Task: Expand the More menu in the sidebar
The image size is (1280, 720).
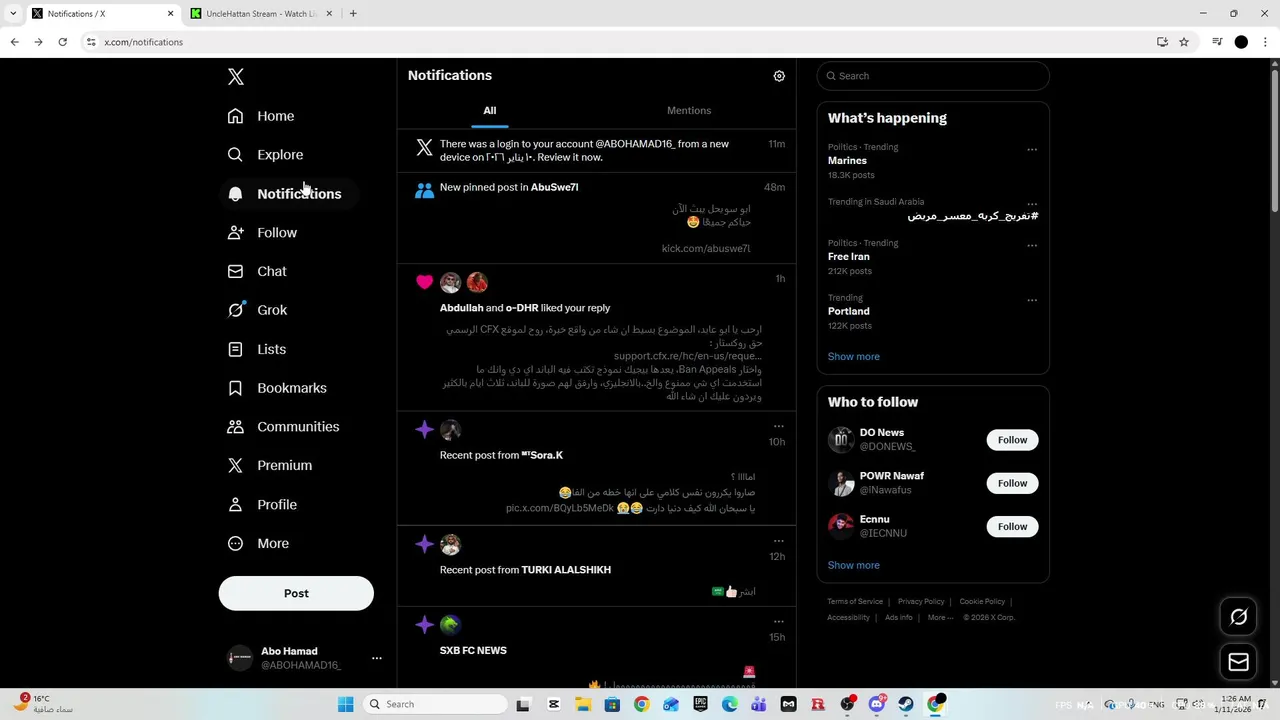Action: [258, 544]
